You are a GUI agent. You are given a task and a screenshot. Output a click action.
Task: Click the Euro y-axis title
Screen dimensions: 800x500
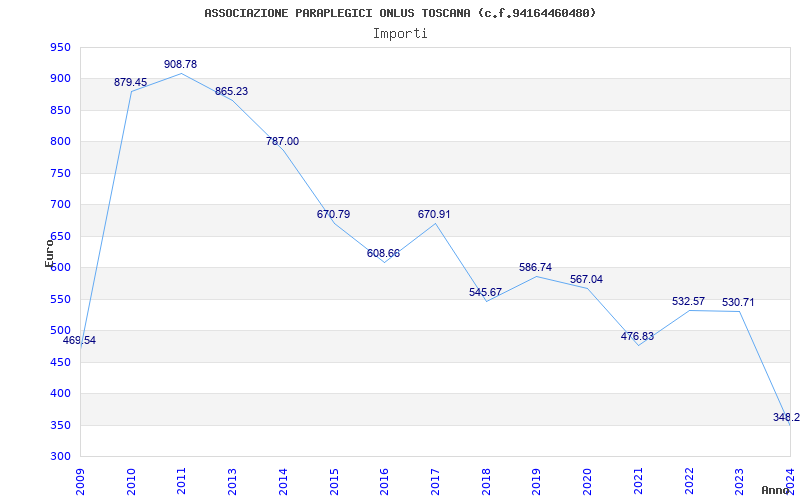[49, 253]
